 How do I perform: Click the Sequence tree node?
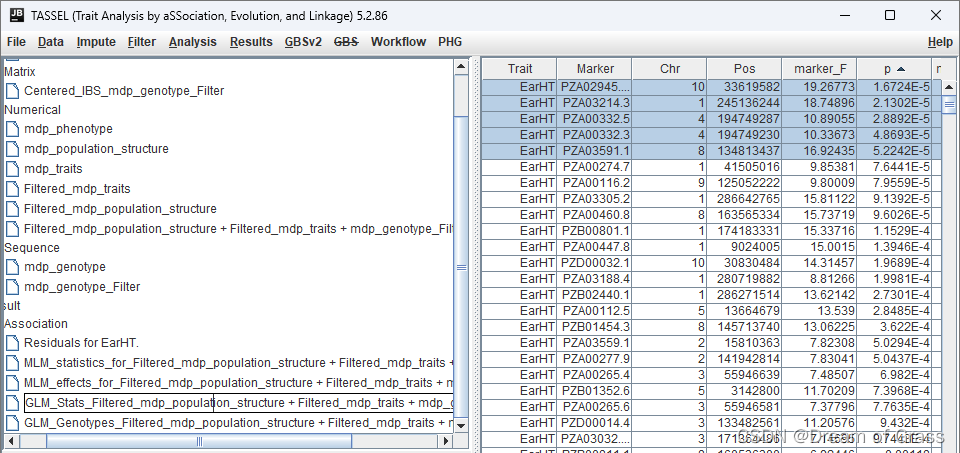click(32, 248)
